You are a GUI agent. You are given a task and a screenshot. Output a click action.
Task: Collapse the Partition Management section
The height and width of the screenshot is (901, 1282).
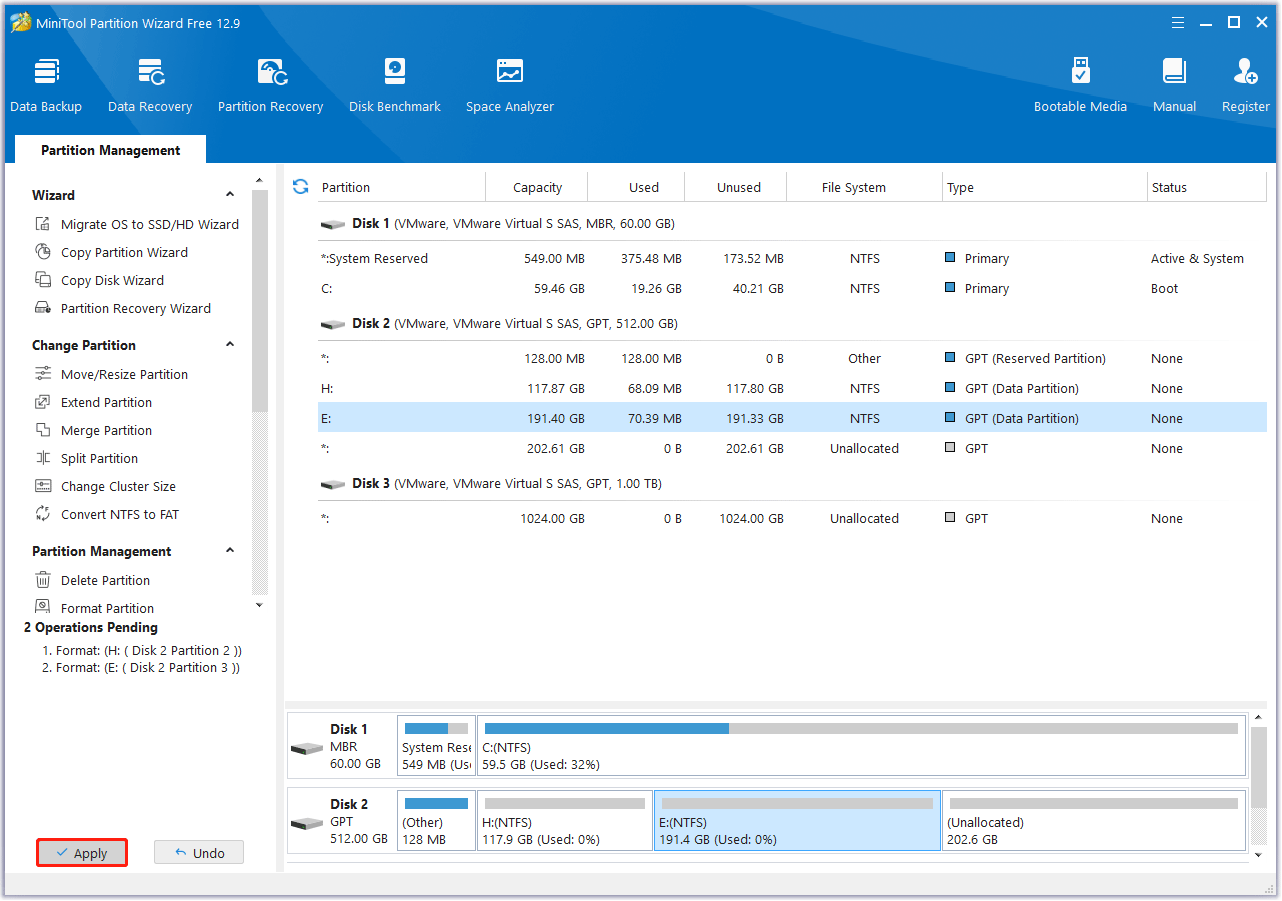point(230,551)
